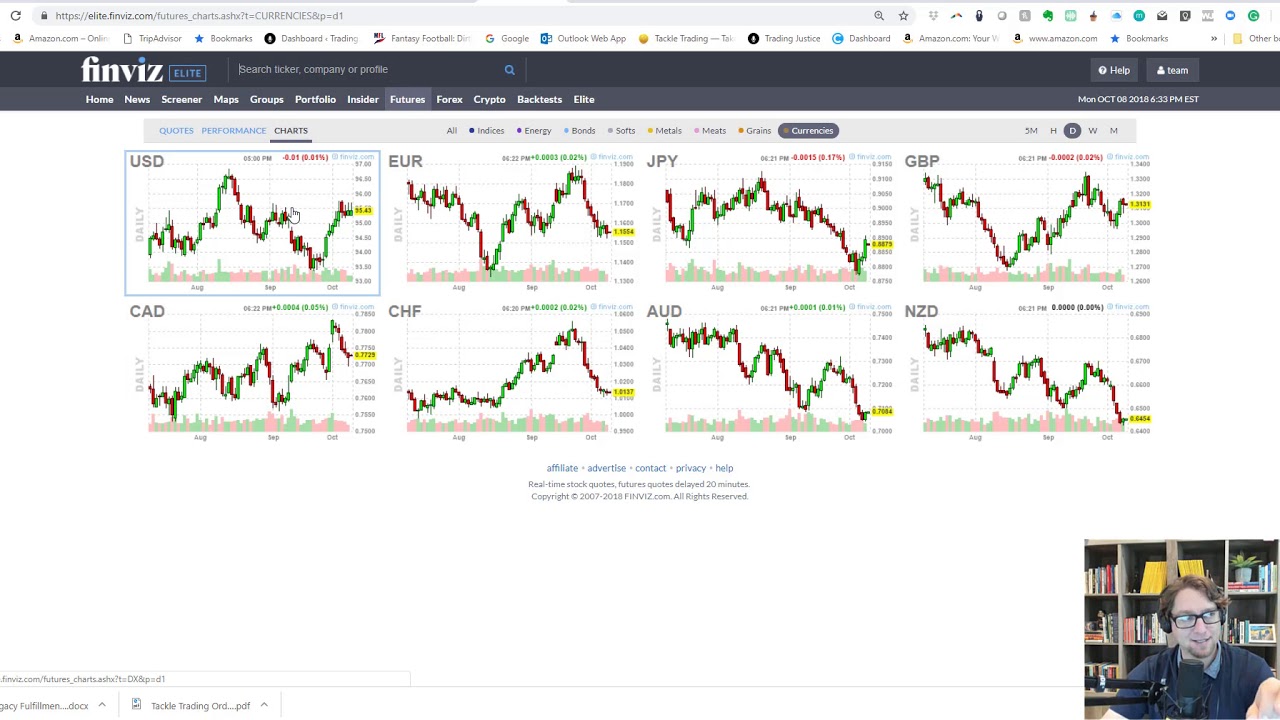Filter charts by Meats
The height and width of the screenshot is (720, 1280).
[x=710, y=130]
